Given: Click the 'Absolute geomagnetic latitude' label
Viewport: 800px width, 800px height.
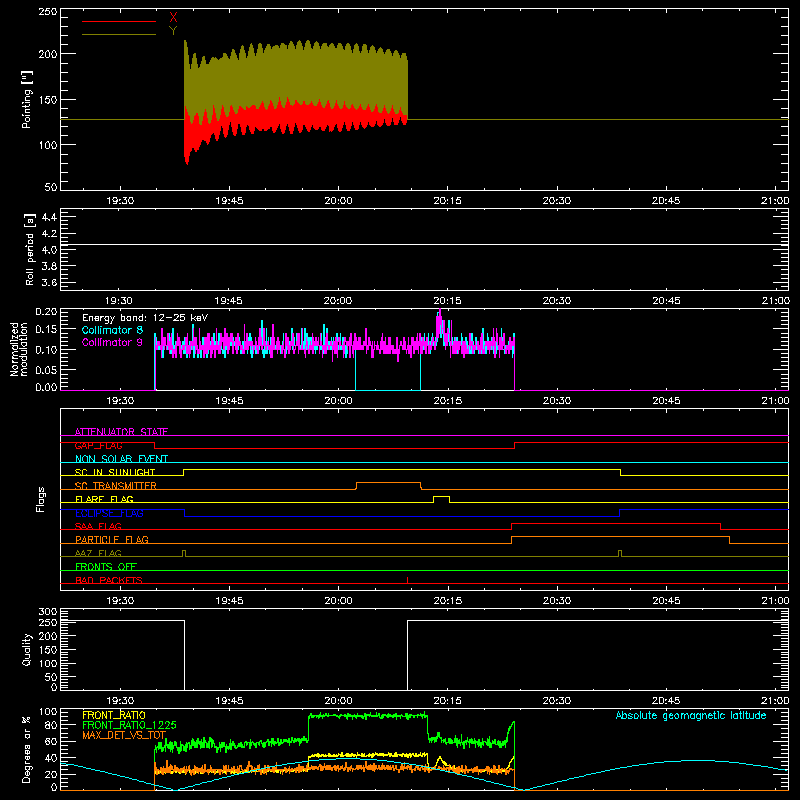Looking at the screenshot, I should coord(691,715).
